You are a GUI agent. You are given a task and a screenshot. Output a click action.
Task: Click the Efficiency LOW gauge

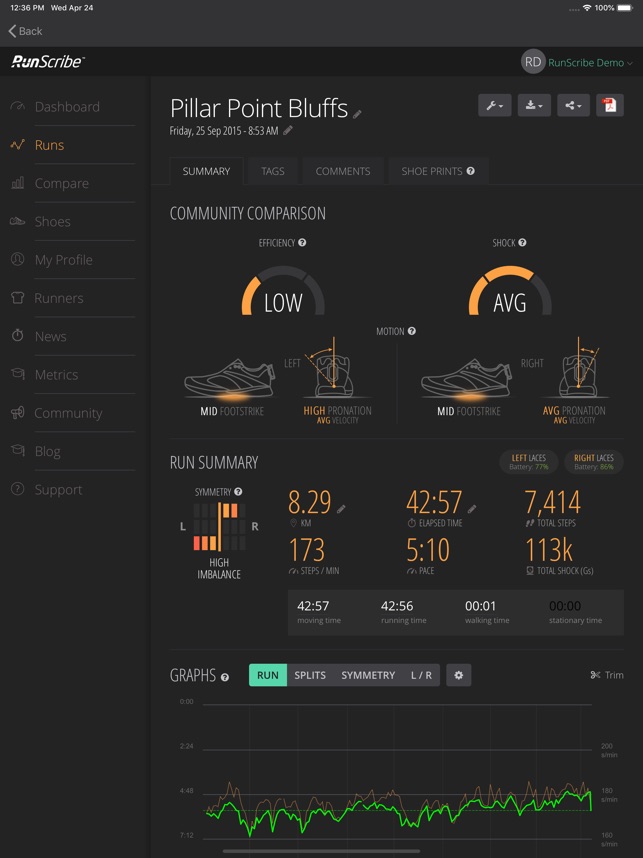(283, 292)
